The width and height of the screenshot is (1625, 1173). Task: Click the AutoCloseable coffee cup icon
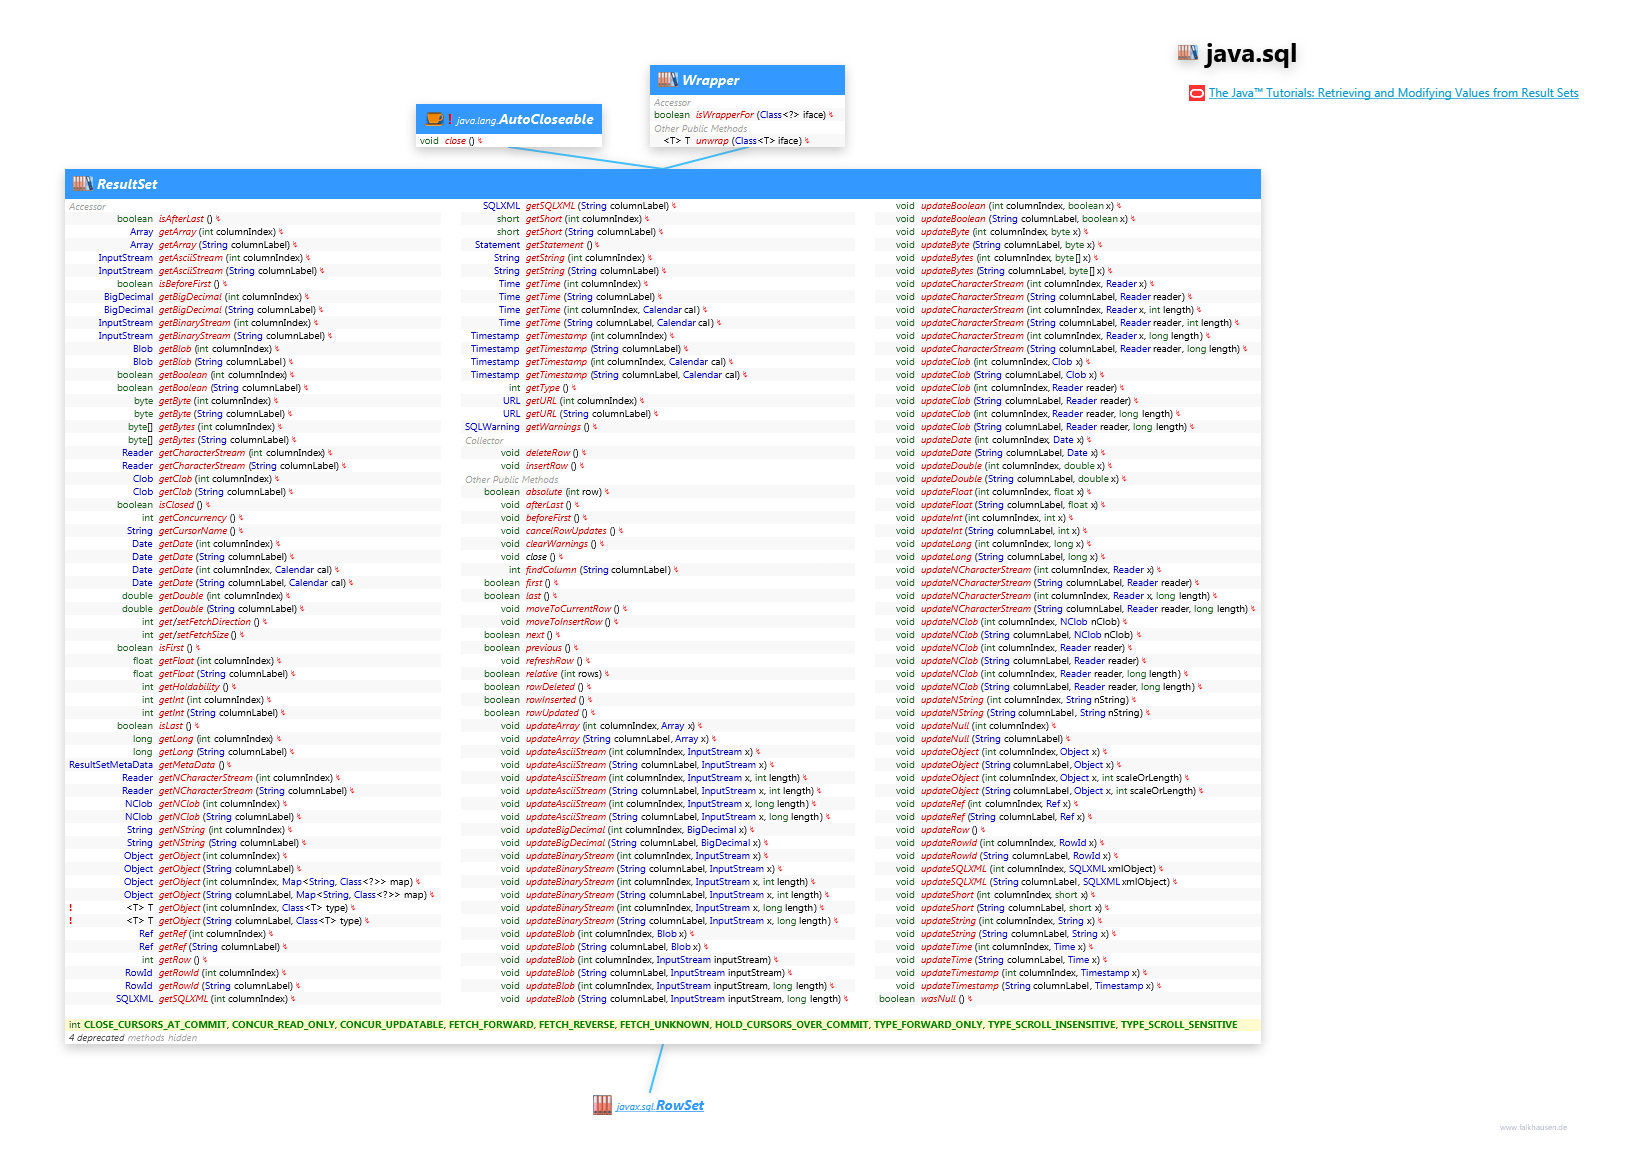(x=434, y=119)
